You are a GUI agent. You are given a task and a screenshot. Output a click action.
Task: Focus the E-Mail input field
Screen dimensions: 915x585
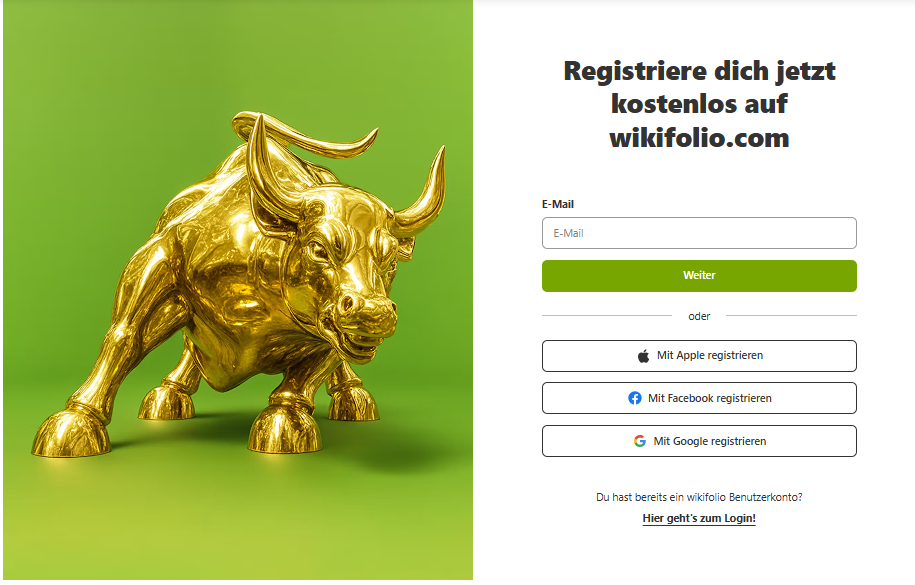pyautogui.click(x=699, y=233)
